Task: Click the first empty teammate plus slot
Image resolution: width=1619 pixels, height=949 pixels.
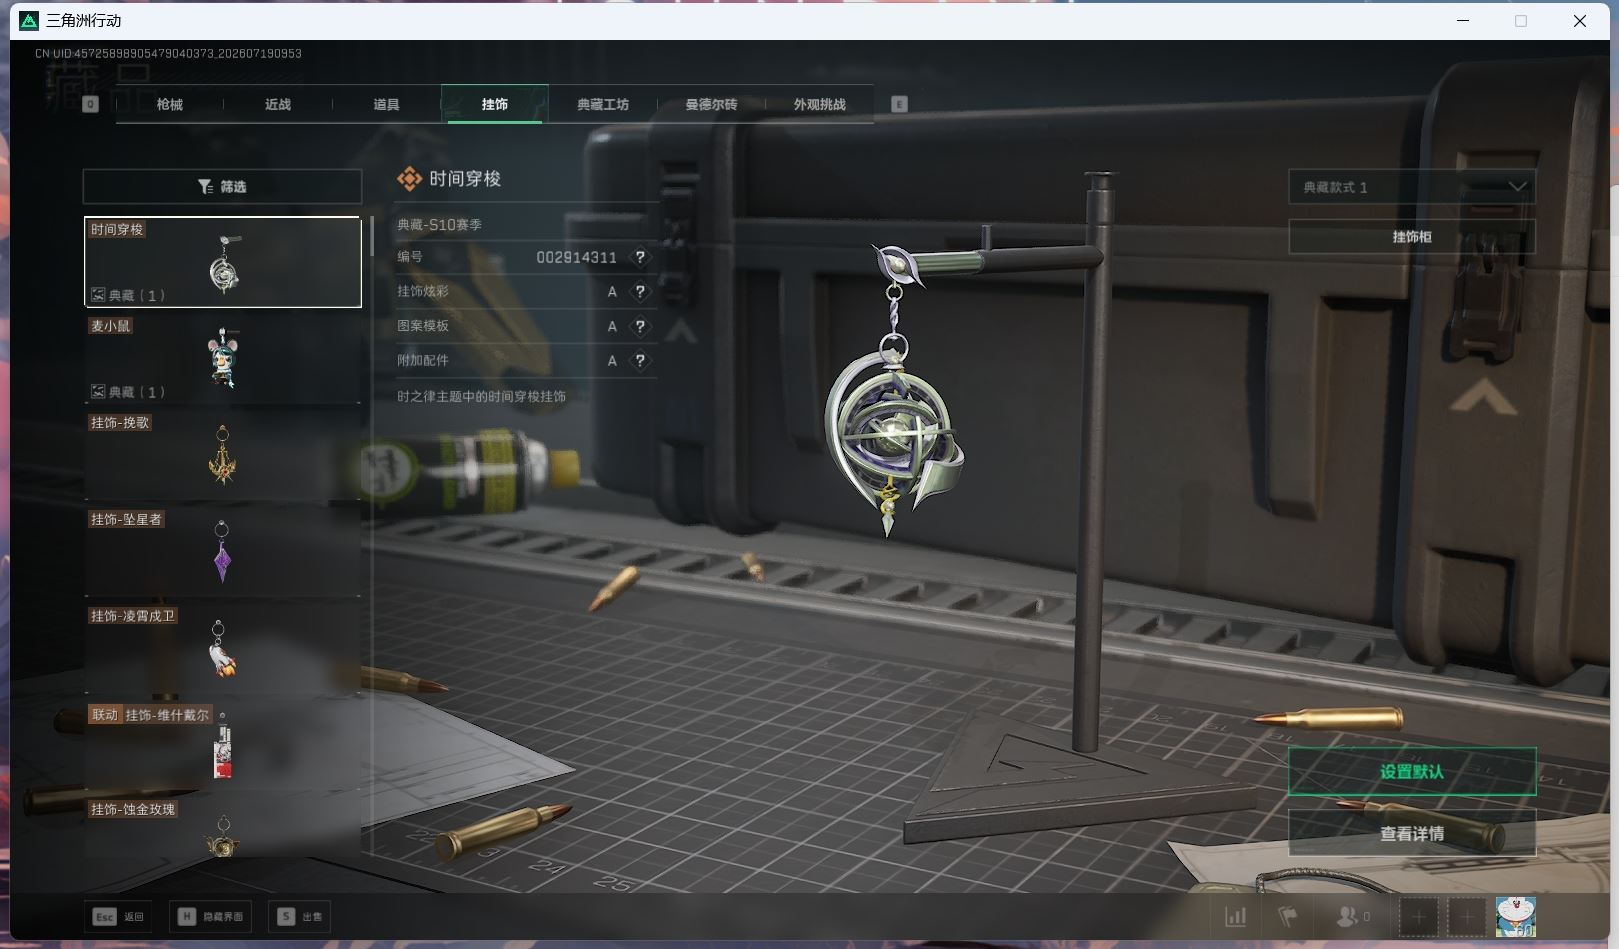Action: point(1418,916)
